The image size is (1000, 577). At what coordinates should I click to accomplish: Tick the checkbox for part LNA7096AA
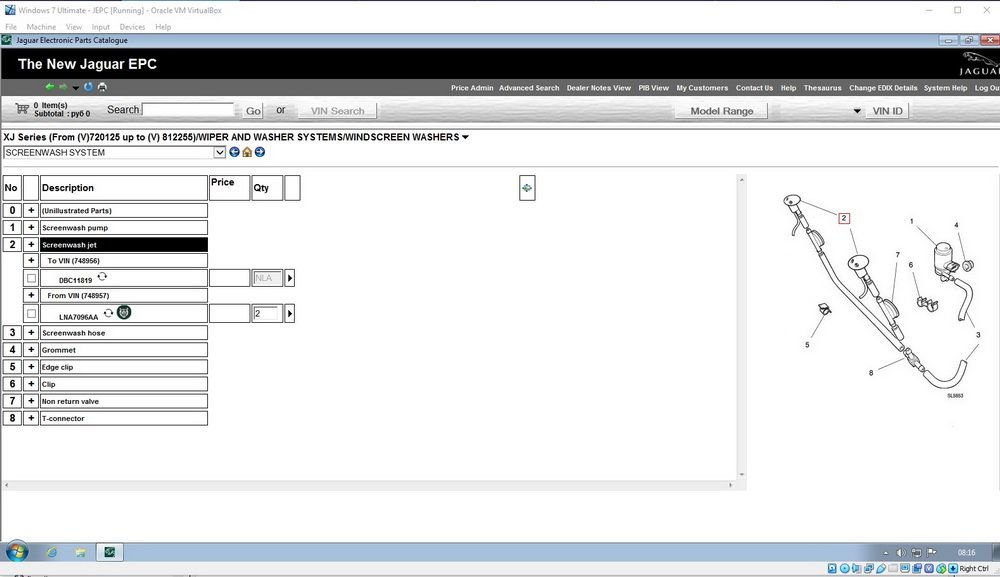click(31, 314)
